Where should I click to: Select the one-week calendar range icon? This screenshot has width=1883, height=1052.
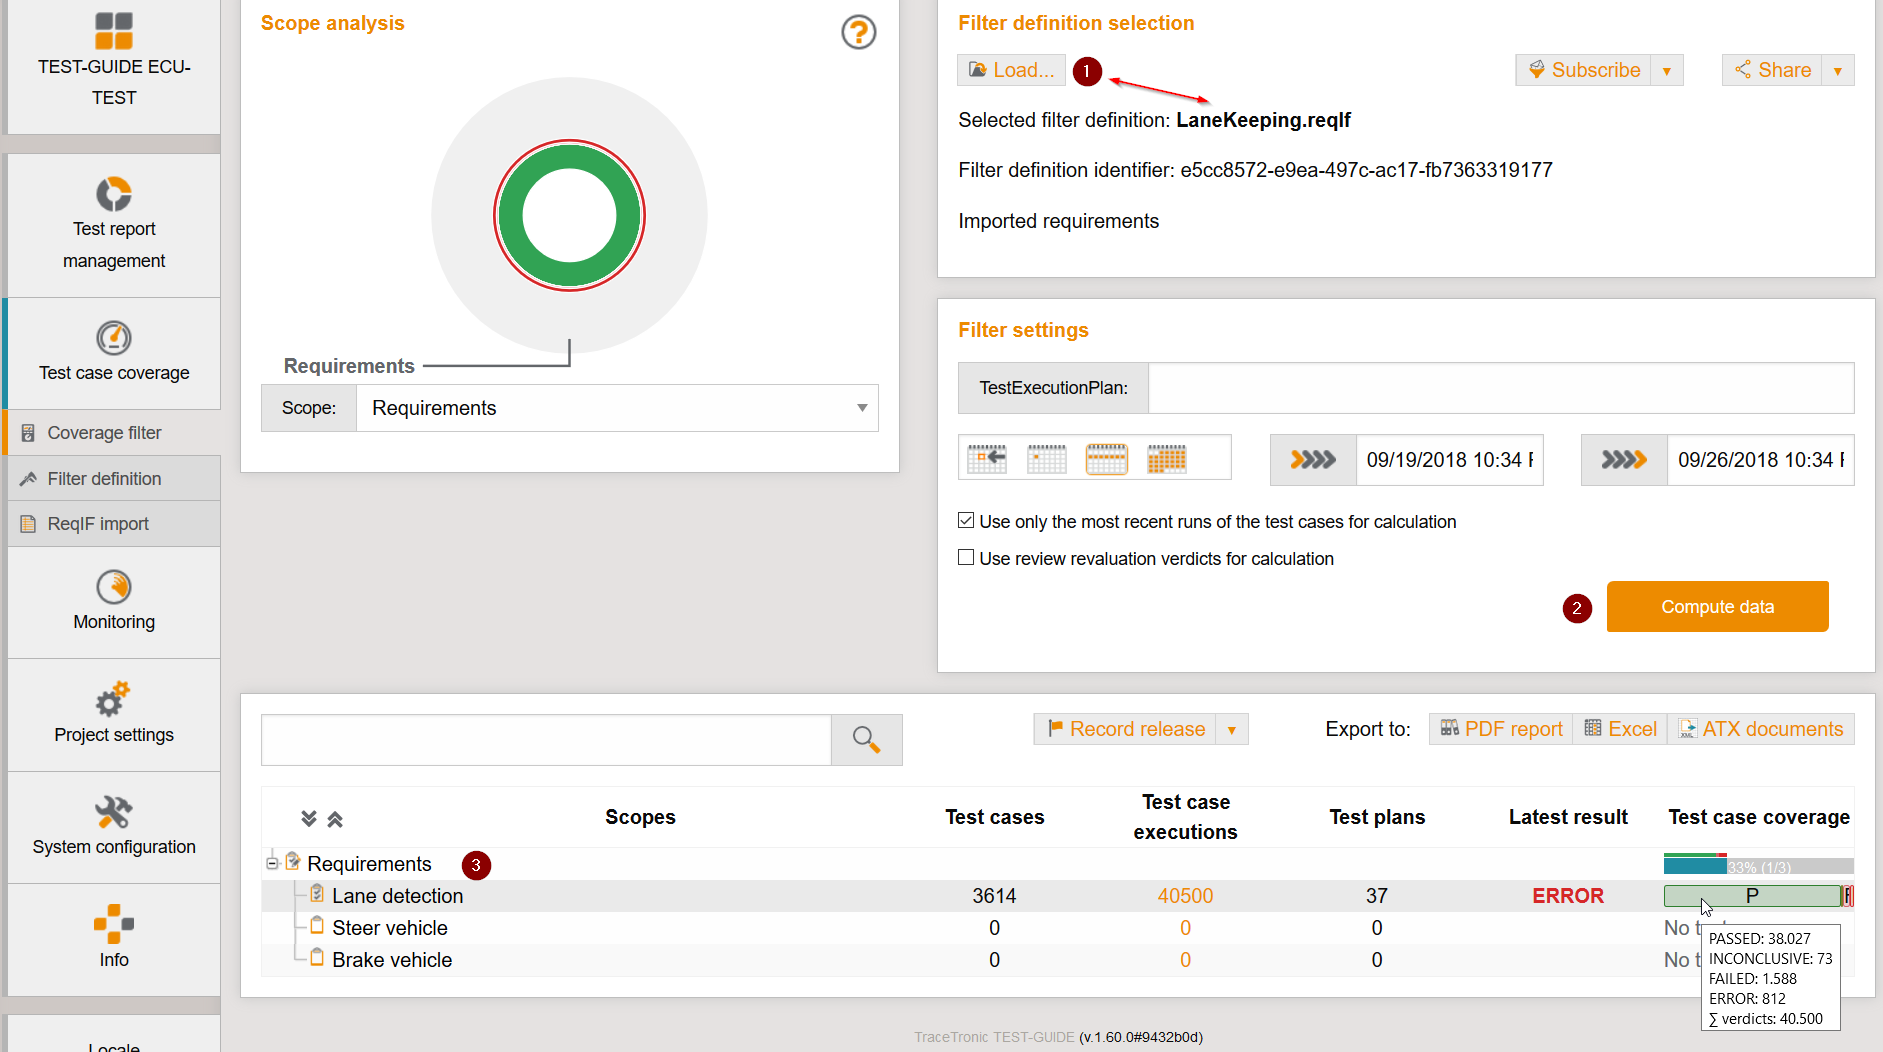[x=1106, y=459]
